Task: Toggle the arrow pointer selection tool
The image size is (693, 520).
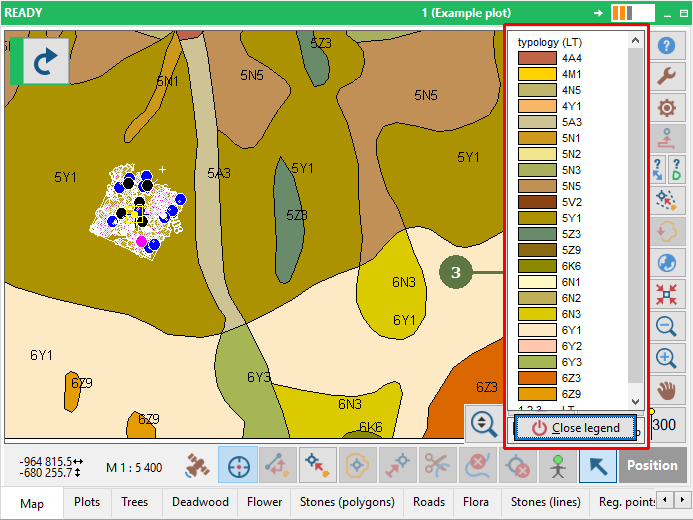Action: (597, 465)
